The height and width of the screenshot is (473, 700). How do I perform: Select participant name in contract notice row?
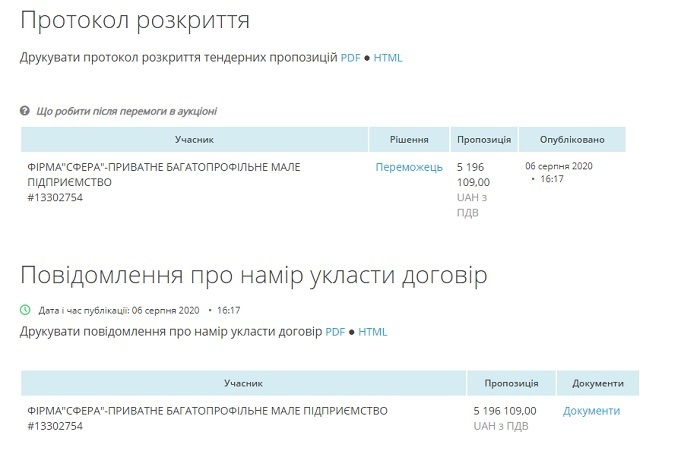[x=207, y=411]
